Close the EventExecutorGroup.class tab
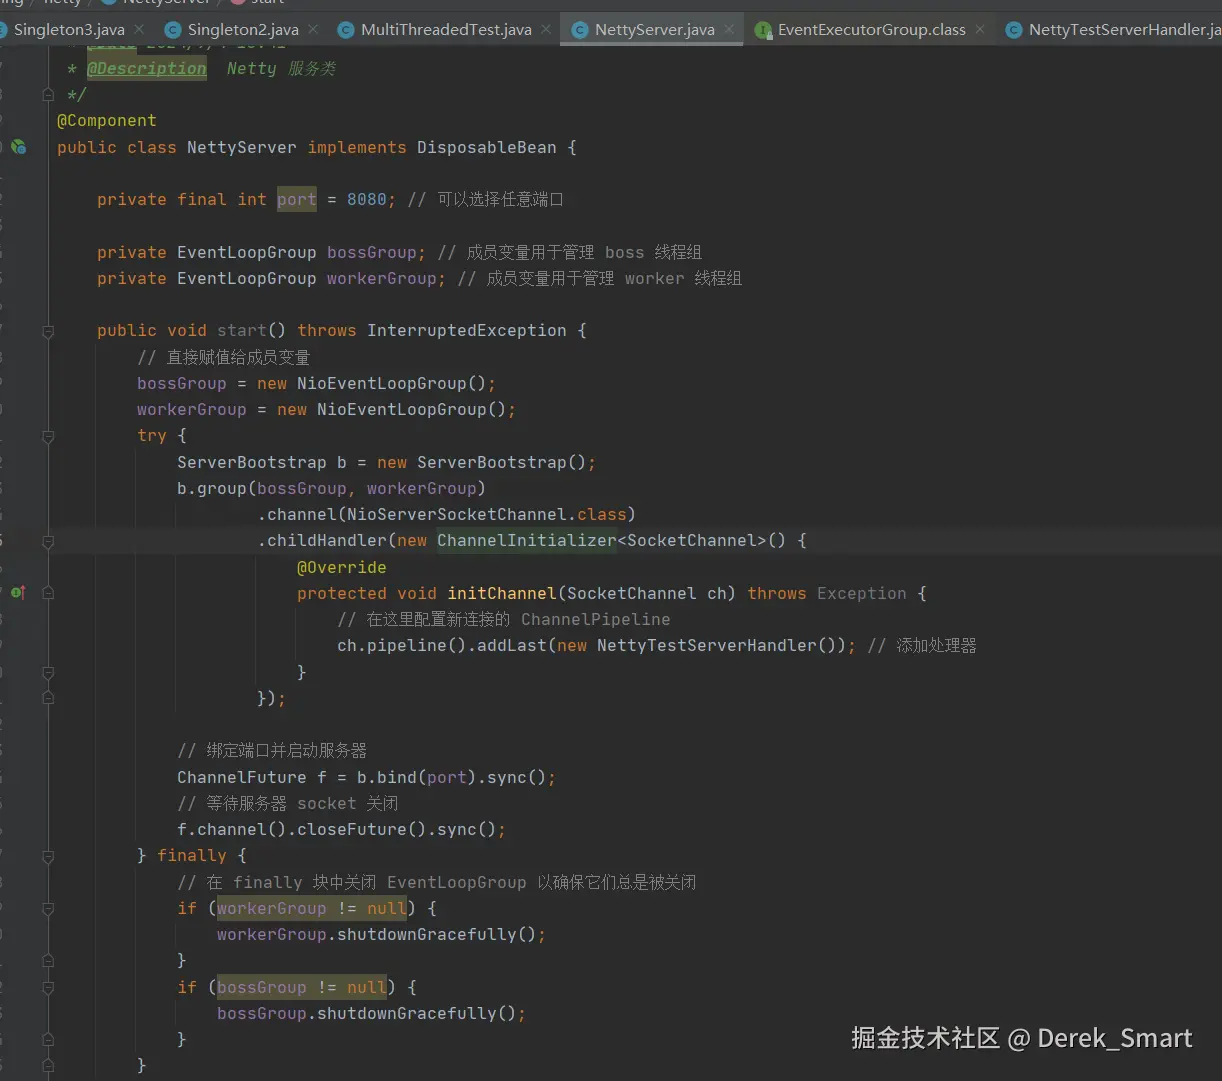This screenshot has height=1081, width=1222. point(980,30)
